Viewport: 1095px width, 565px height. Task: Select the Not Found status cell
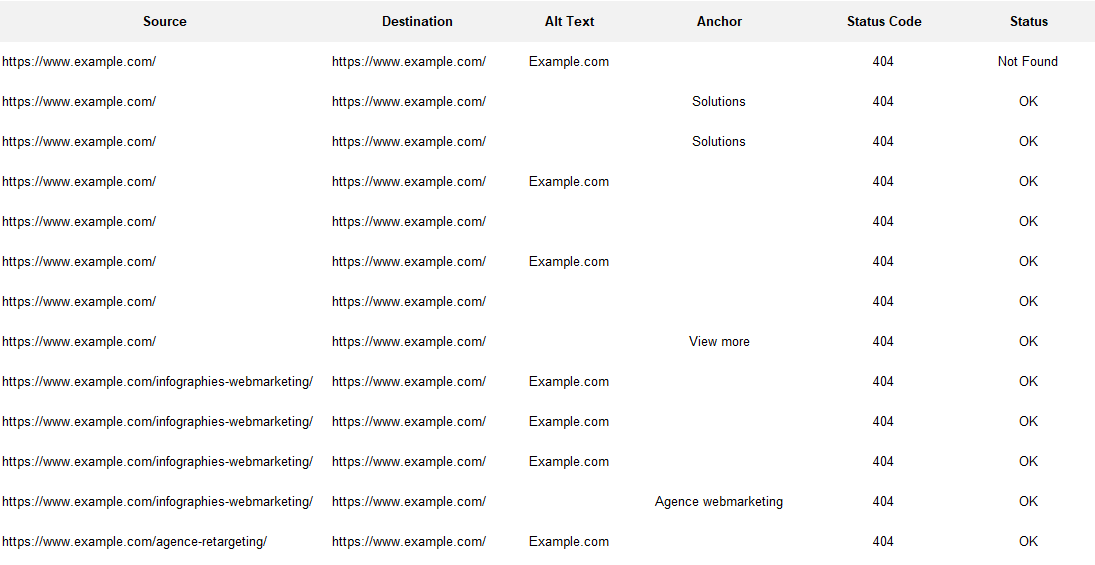coord(1028,61)
